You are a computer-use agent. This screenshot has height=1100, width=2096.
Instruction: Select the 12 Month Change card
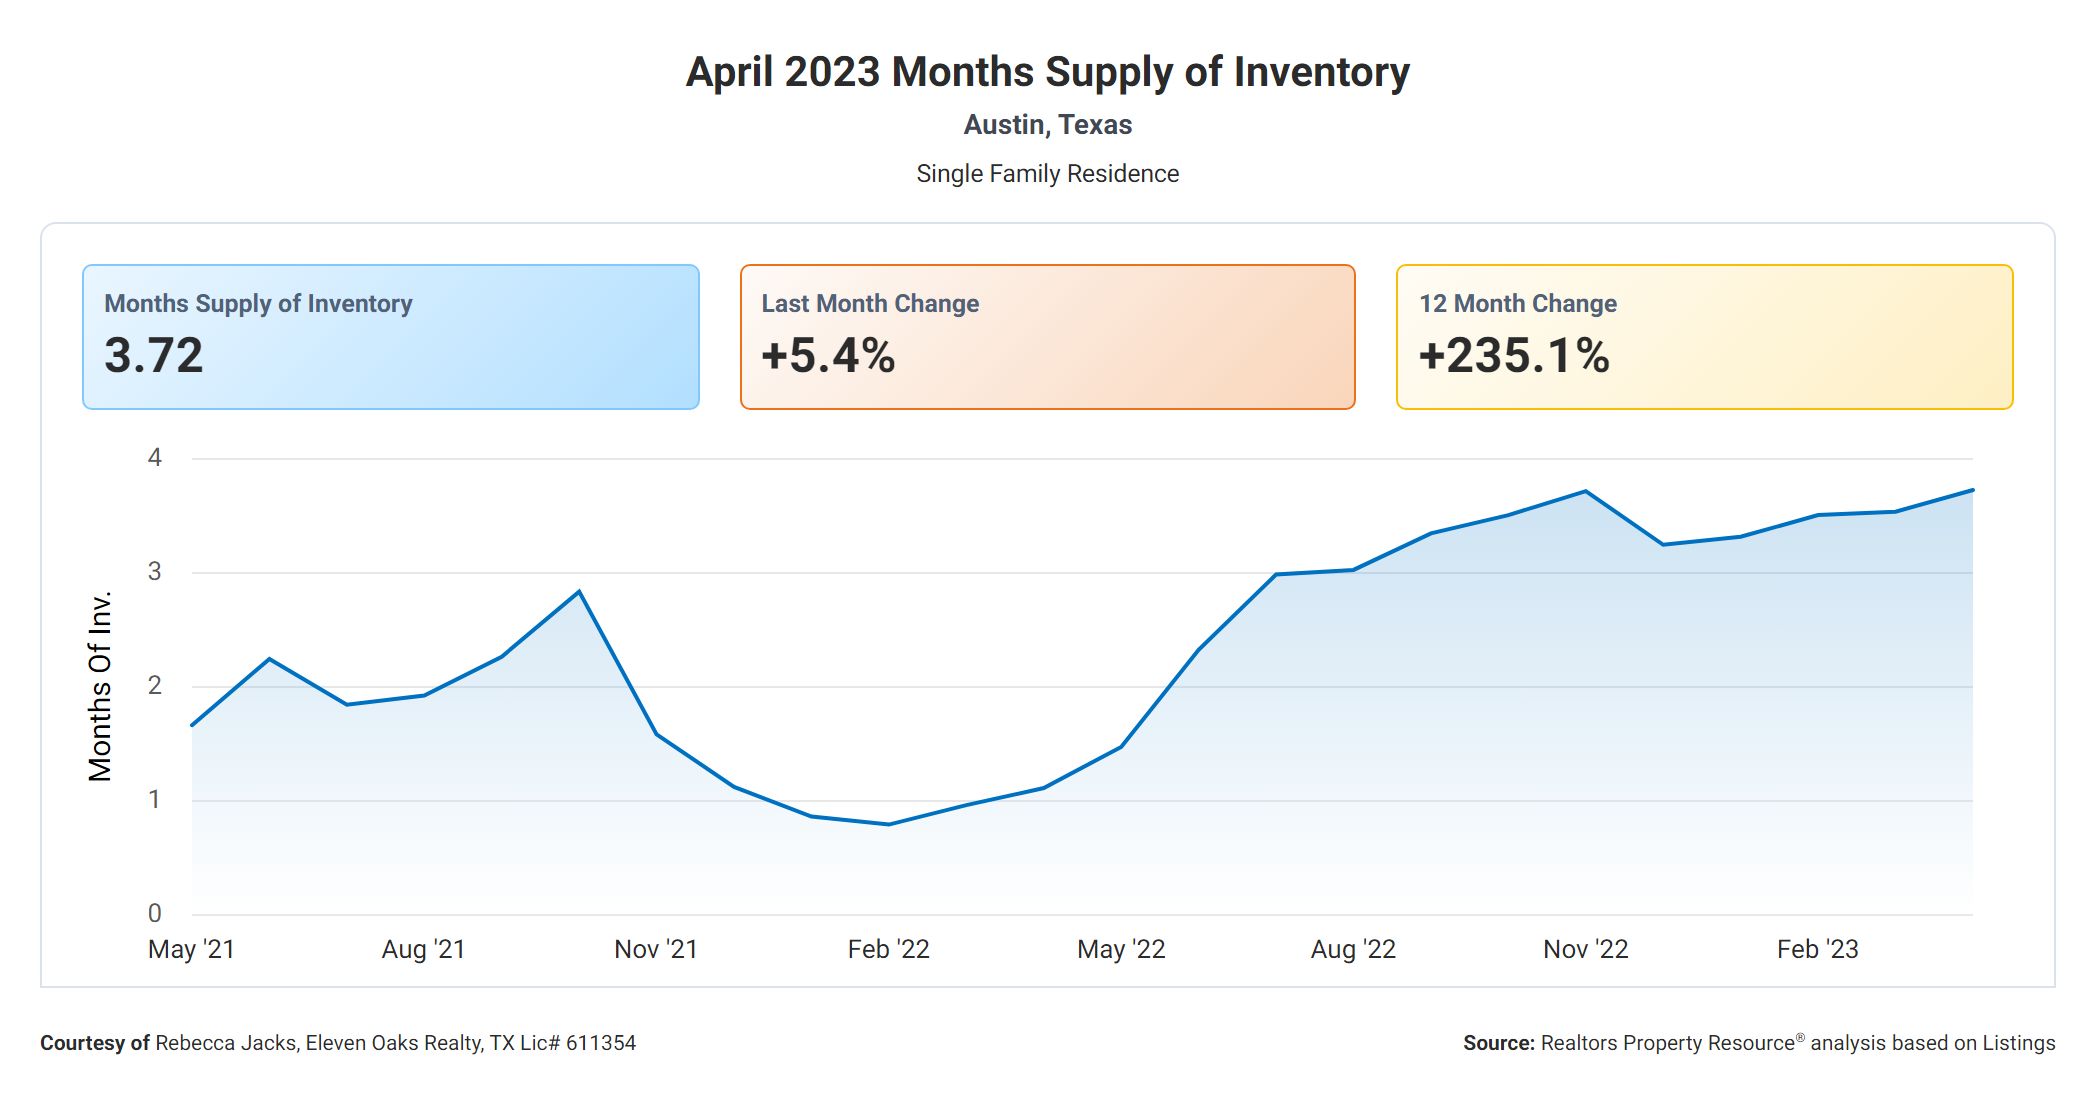[1704, 336]
